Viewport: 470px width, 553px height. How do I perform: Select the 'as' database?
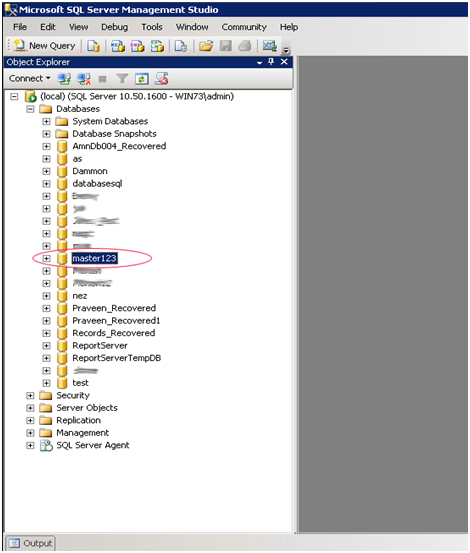point(77,159)
